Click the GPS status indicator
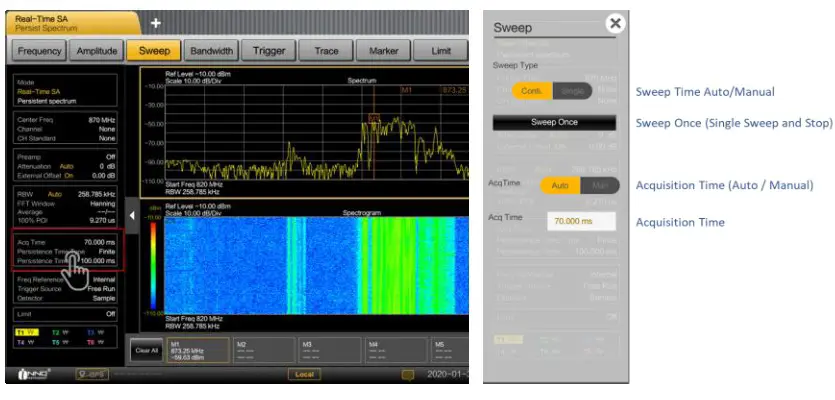 click(x=92, y=374)
